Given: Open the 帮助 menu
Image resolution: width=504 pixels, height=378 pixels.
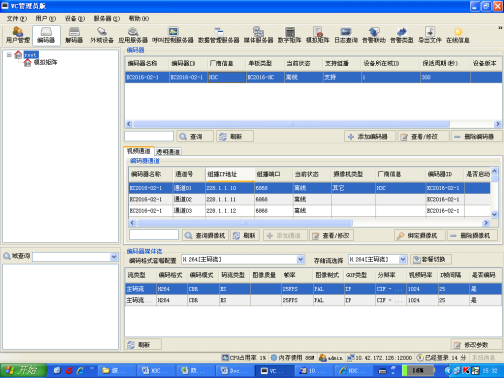Looking at the screenshot, I should (x=139, y=18).
